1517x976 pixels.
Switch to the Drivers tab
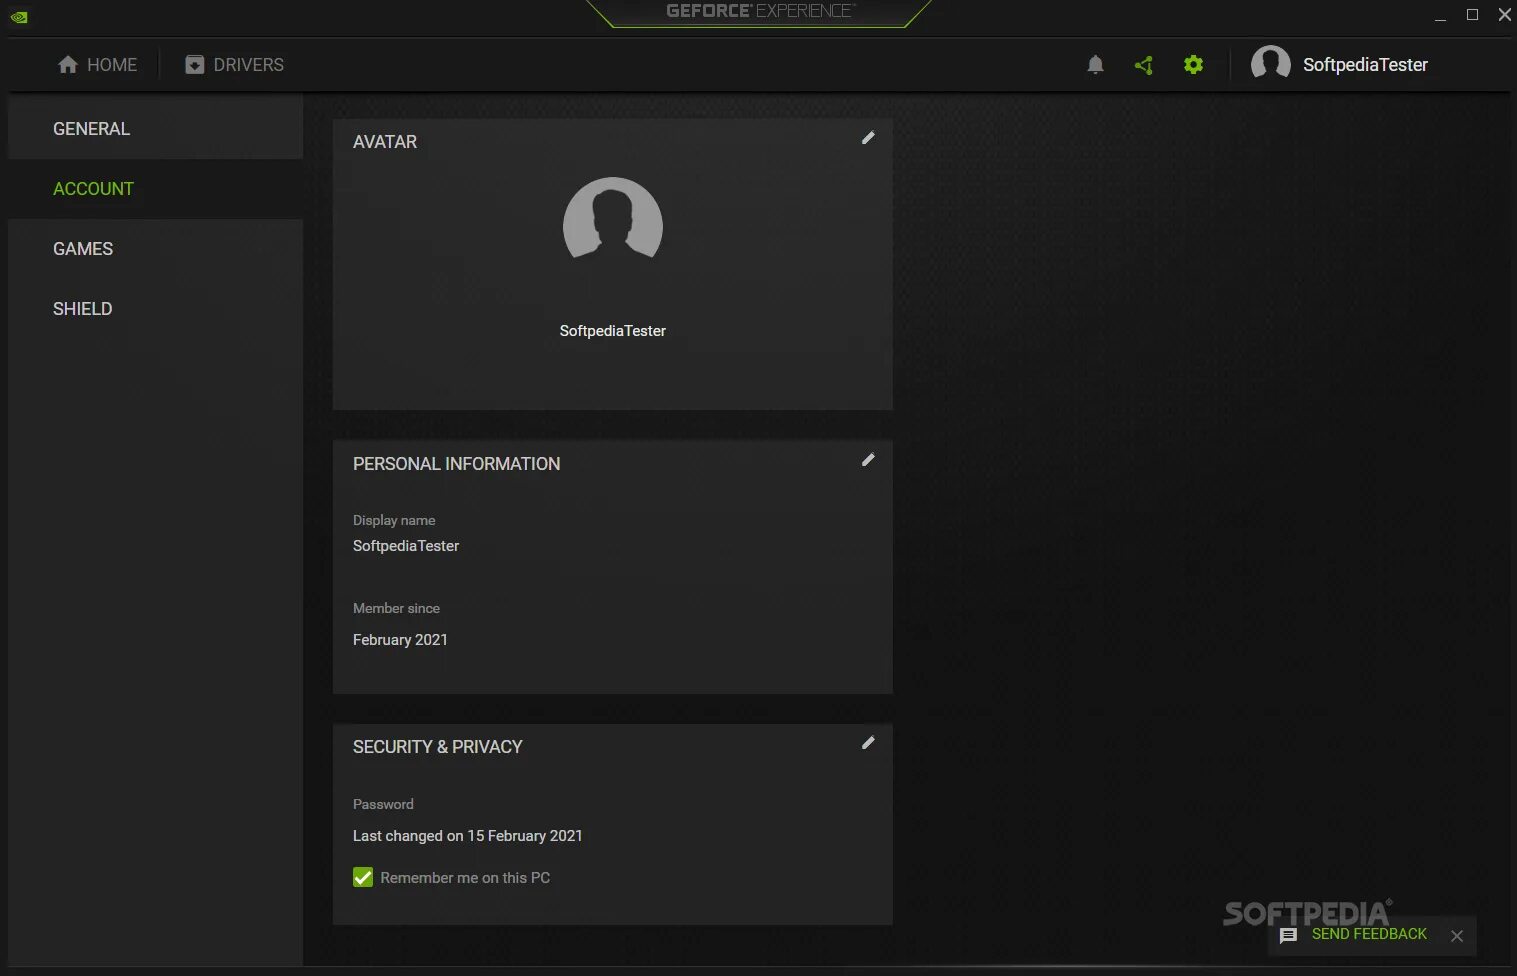[x=235, y=65]
